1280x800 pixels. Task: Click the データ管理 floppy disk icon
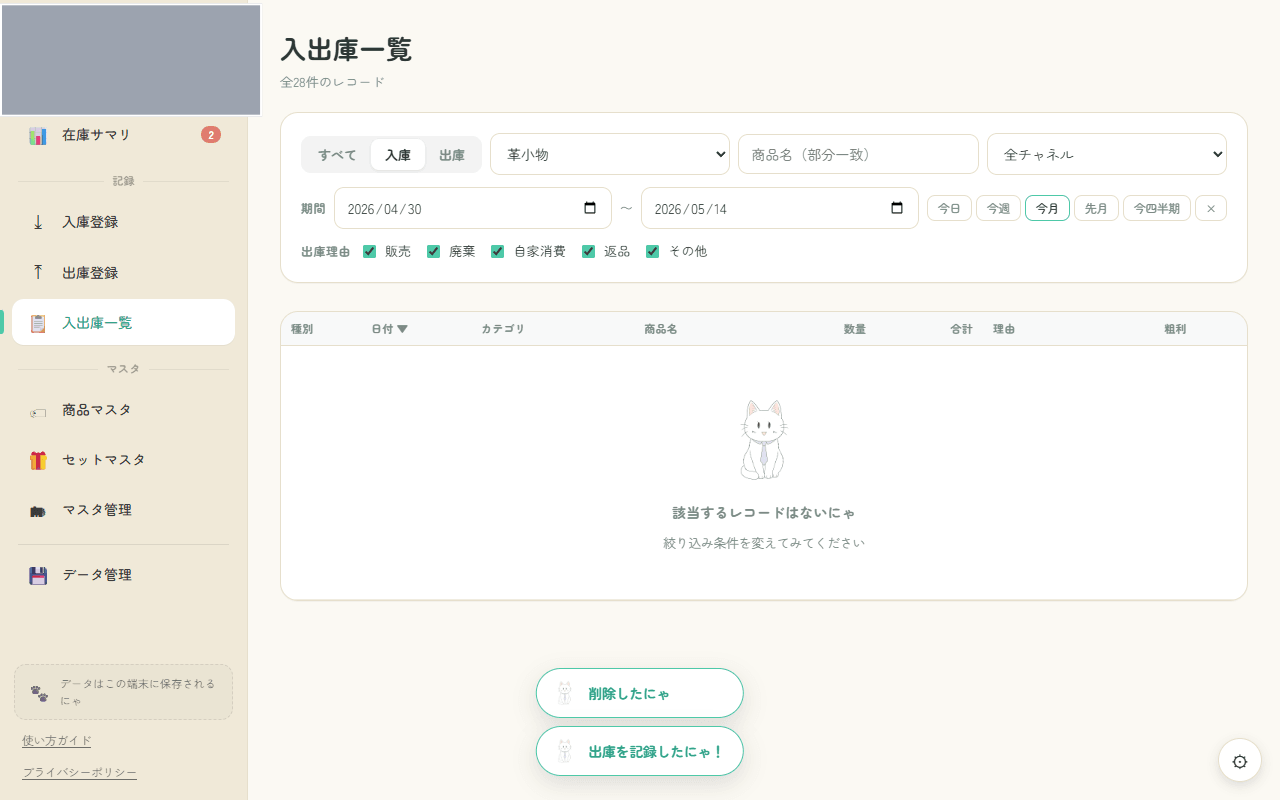(38, 575)
